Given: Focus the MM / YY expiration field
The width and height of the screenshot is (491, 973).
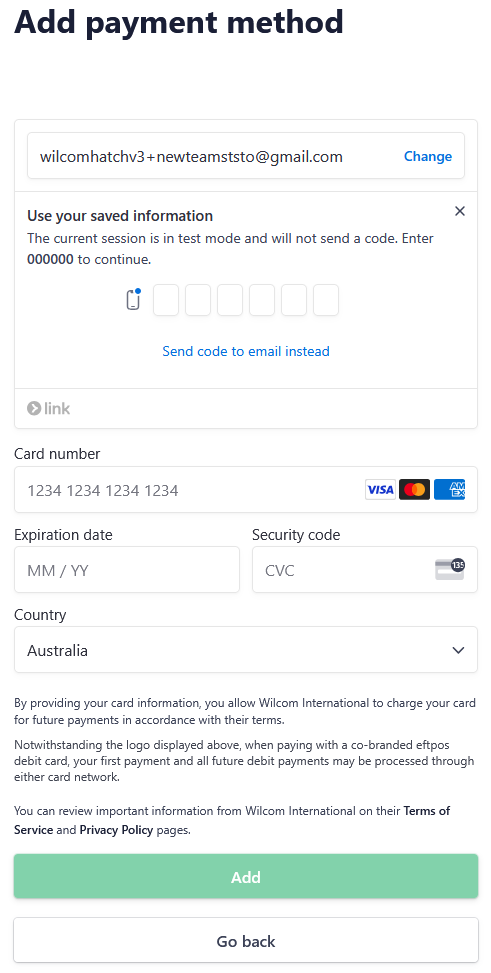Looking at the screenshot, I should 127,570.
